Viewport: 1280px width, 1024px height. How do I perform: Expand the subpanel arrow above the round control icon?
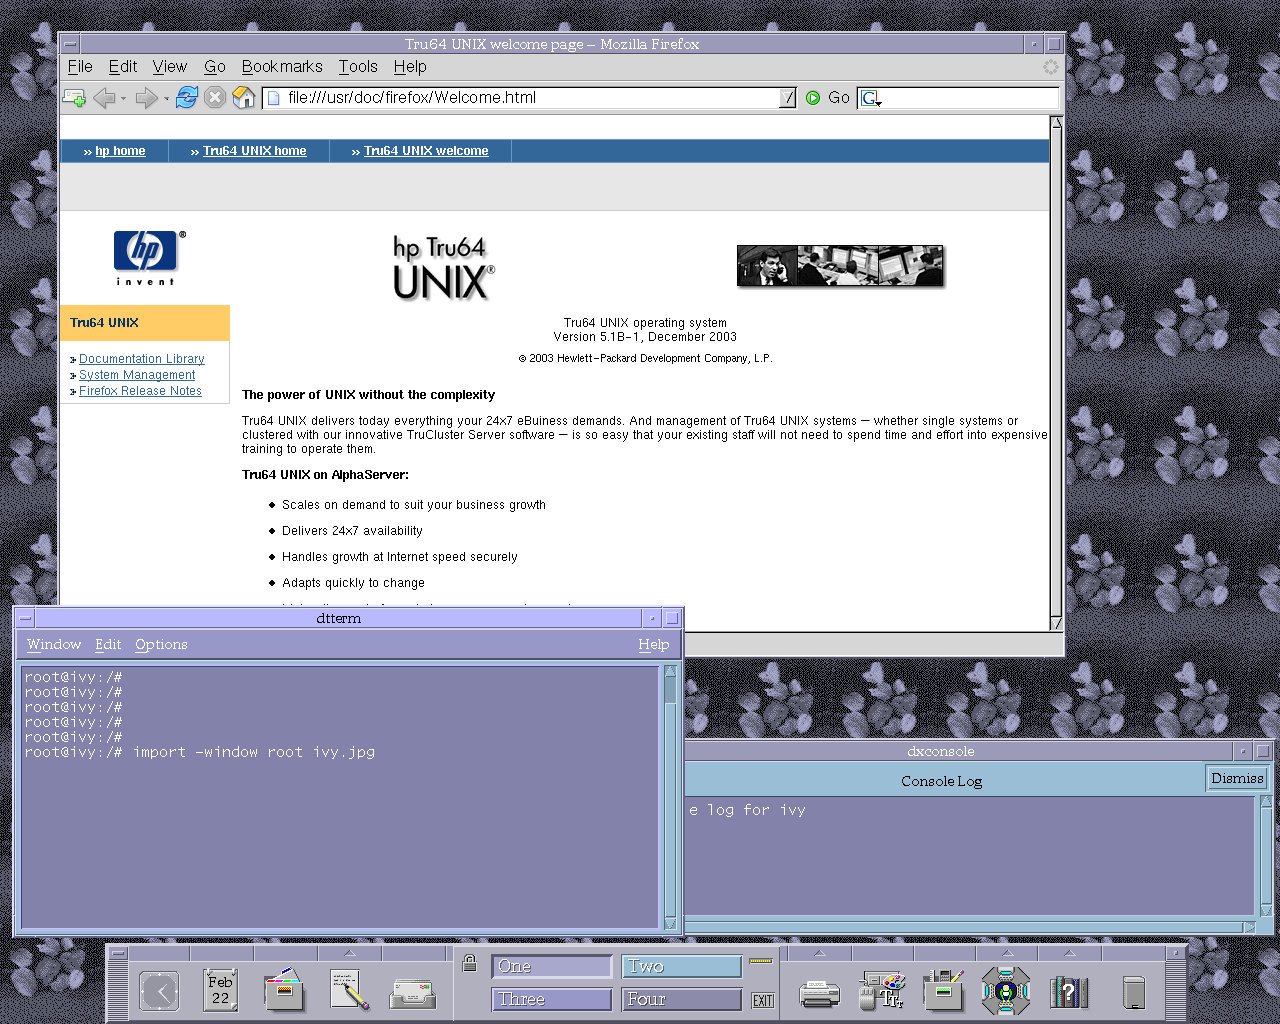1007,953
